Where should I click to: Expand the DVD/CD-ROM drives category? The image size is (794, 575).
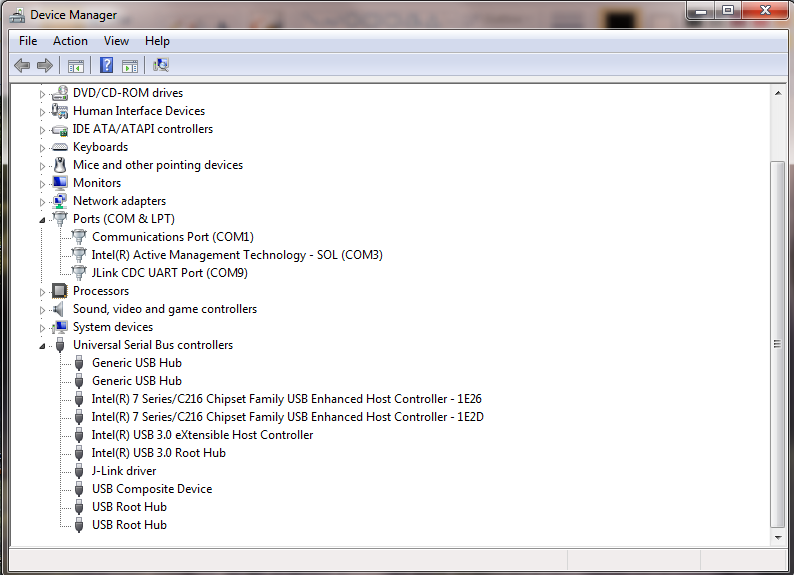click(x=43, y=93)
